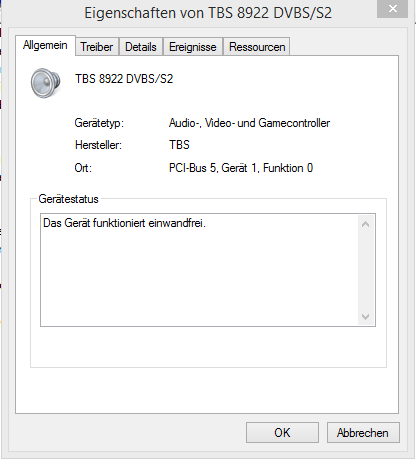The height and width of the screenshot is (462, 416).
Task: Open the Ressourcen tab
Action: 257,47
